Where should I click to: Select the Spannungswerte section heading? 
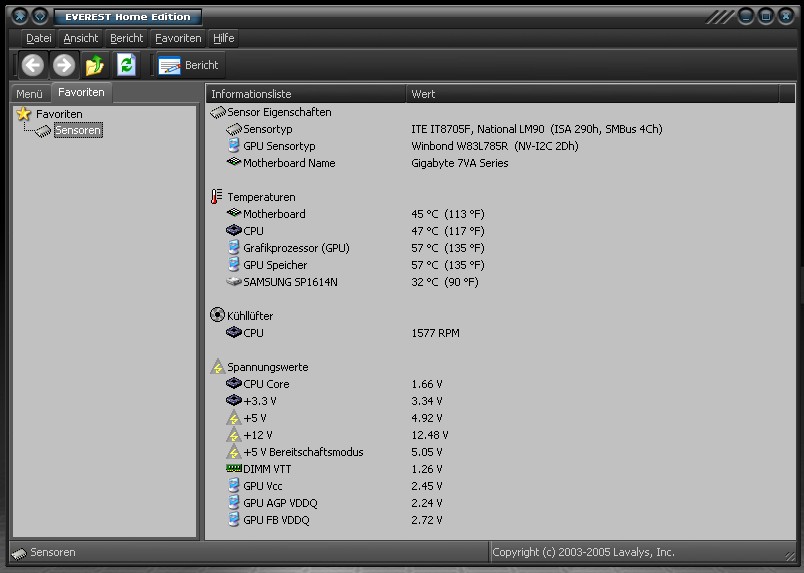pyautogui.click(x=268, y=367)
